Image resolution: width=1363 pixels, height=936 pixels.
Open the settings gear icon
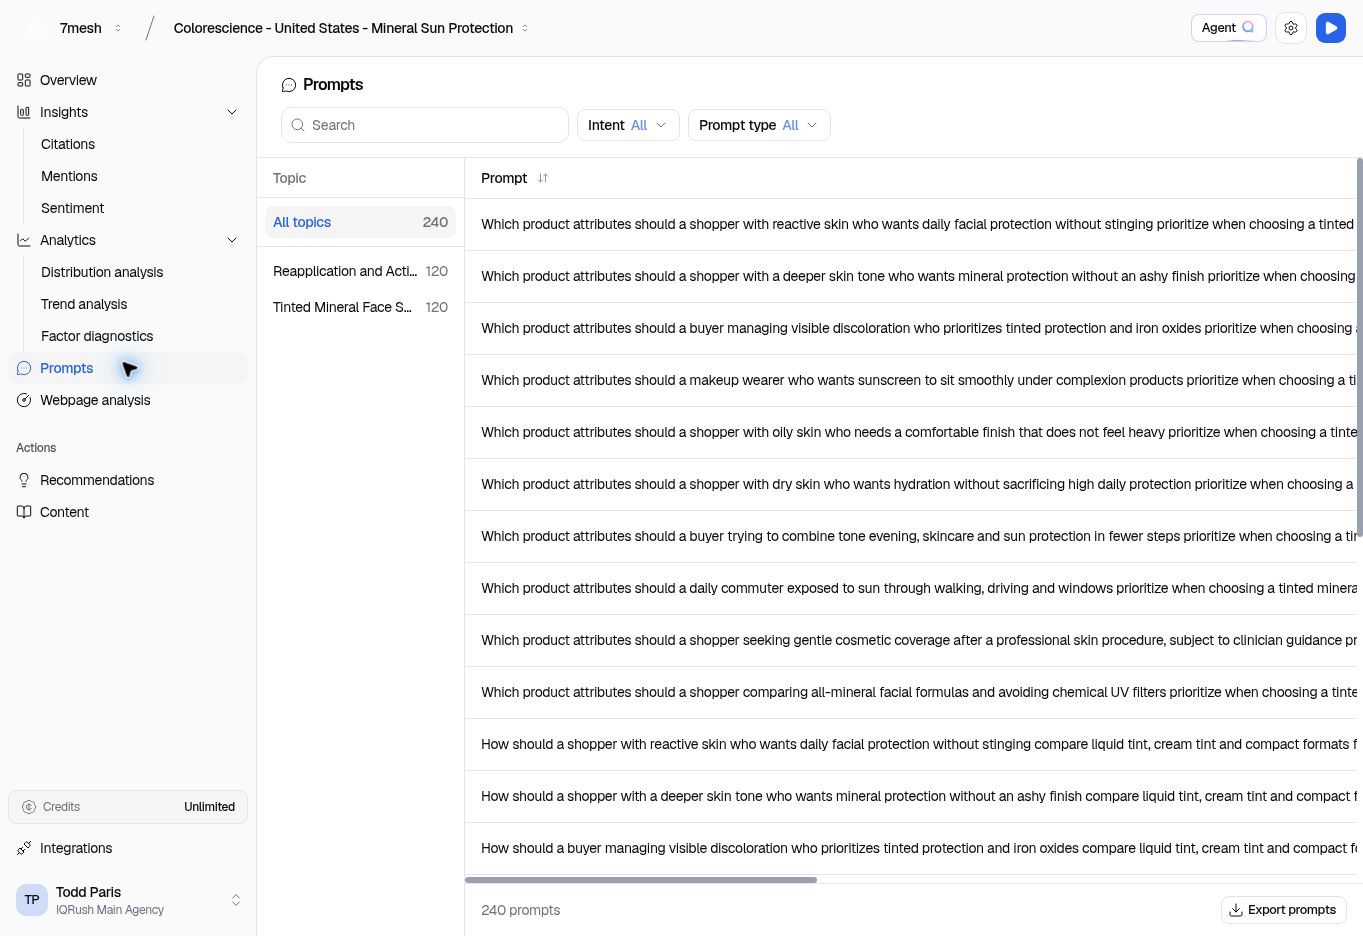coord(1291,28)
